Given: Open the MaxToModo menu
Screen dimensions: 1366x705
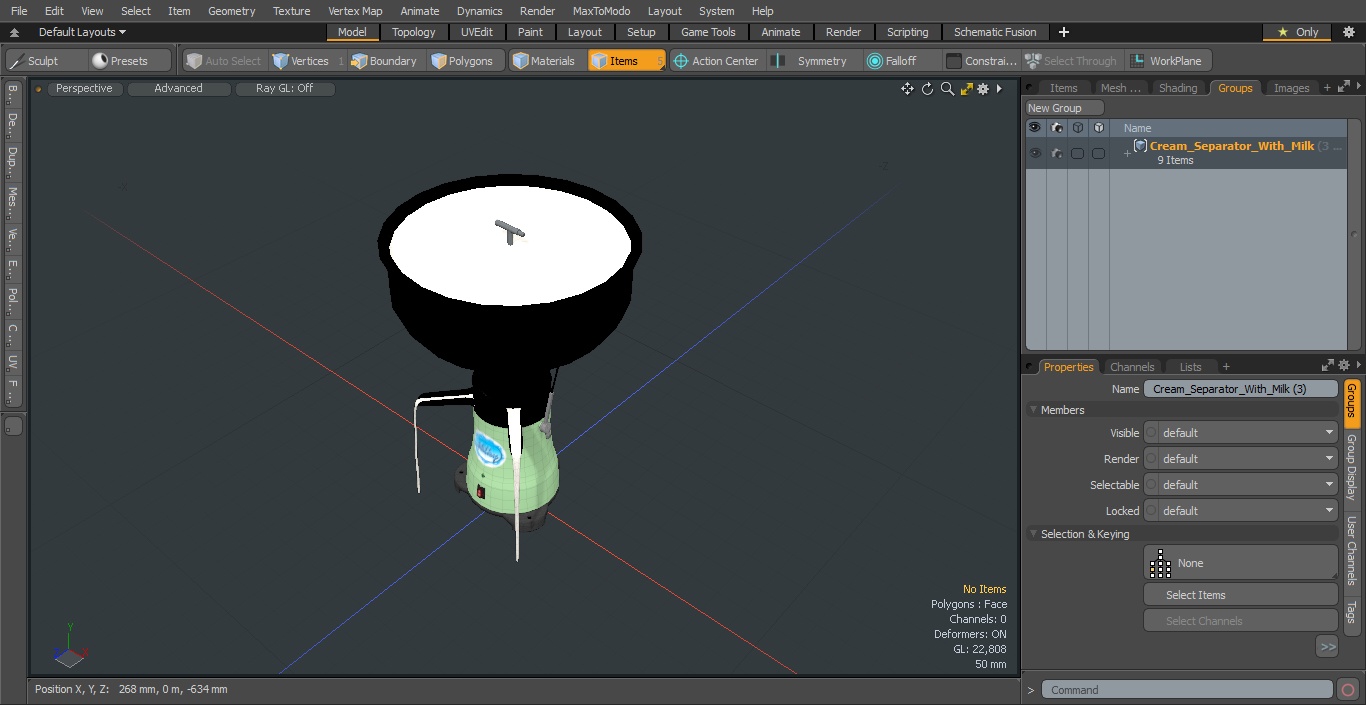Looking at the screenshot, I should [601, 11].
